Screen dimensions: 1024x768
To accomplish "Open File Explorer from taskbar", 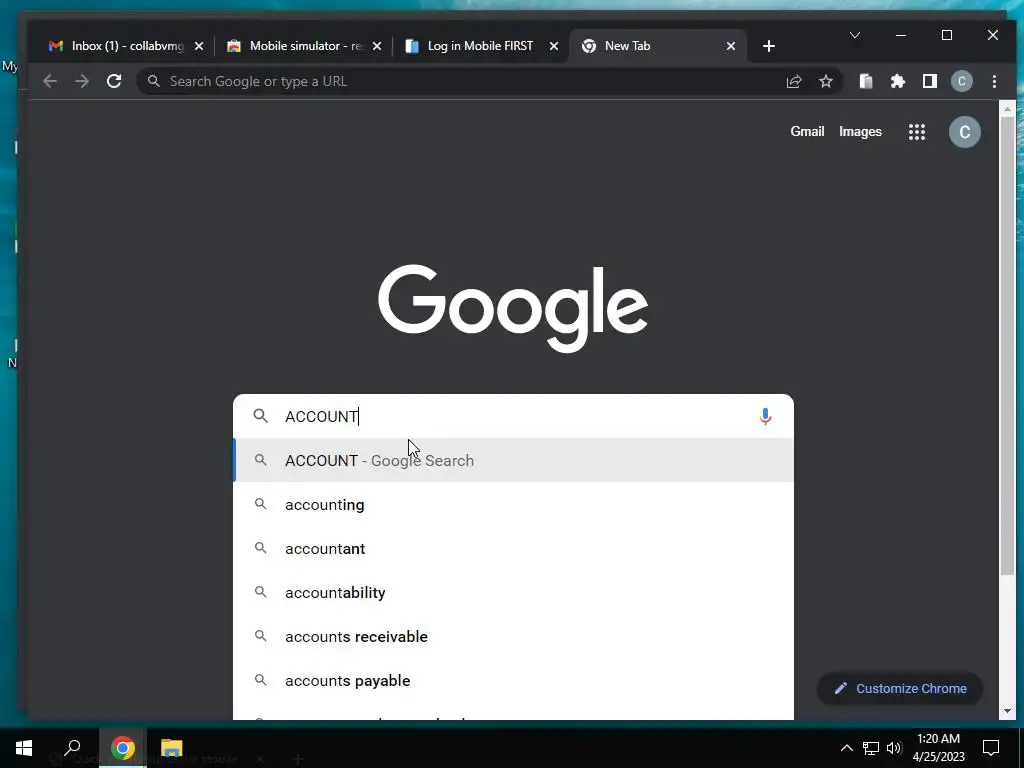I will 171,748.
